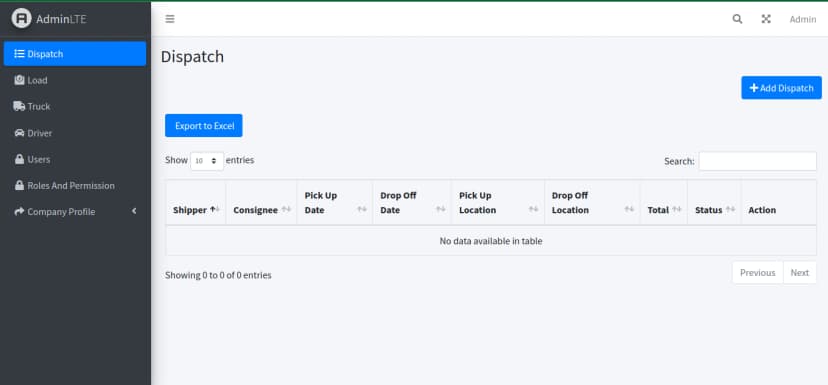The width and height of the screenshot is (828, 385).
Task: Click the Roles And Permission lock icon
Action: [x=20, y=185]
